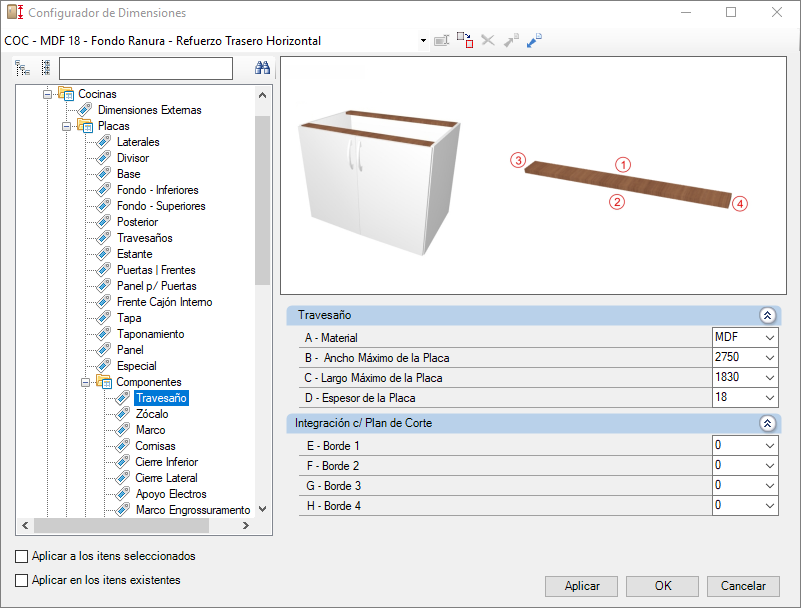This screenshot has height=608, width=801.
Task: Click the tree vertical scrollbar down arrow
Action: 263,509
